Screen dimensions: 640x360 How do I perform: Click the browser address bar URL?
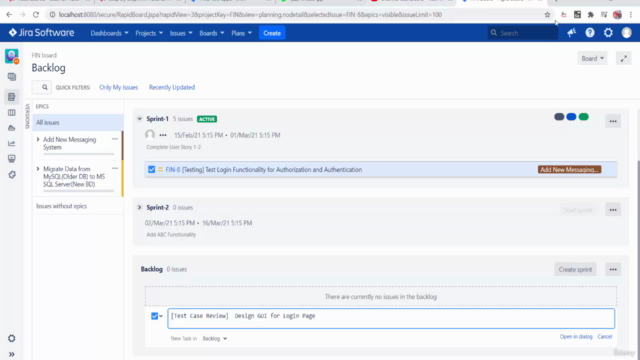pos(250,15)
